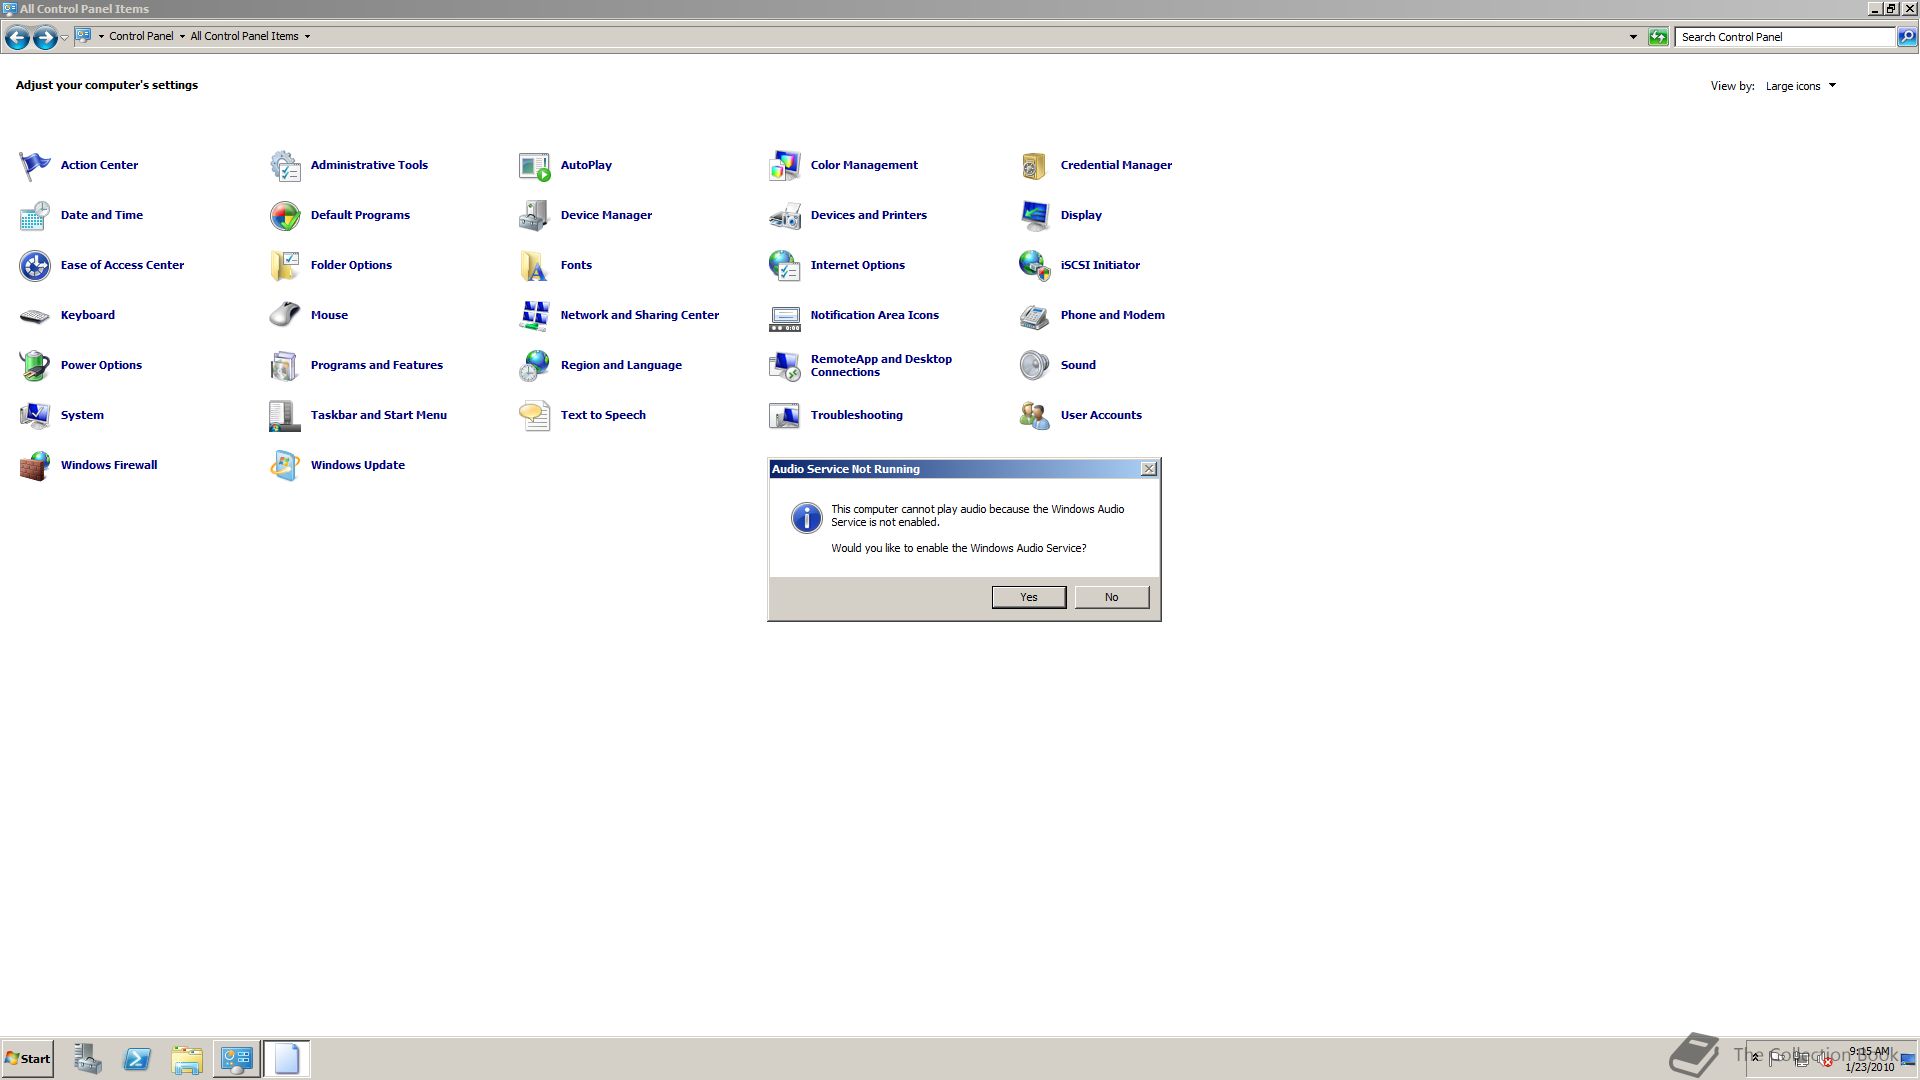Refresh the Control Panel view
Viewport: 1920px width, 1080px height.
coord(1658,37)
